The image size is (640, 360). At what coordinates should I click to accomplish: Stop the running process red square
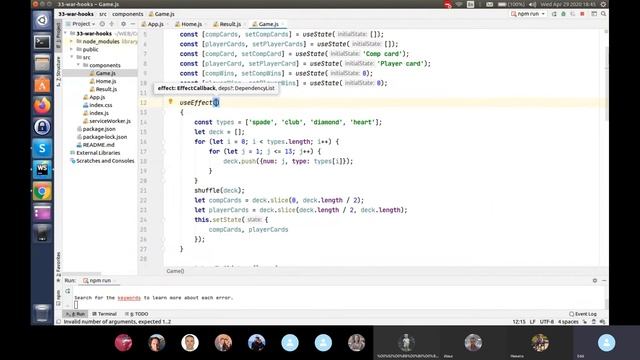582,14
